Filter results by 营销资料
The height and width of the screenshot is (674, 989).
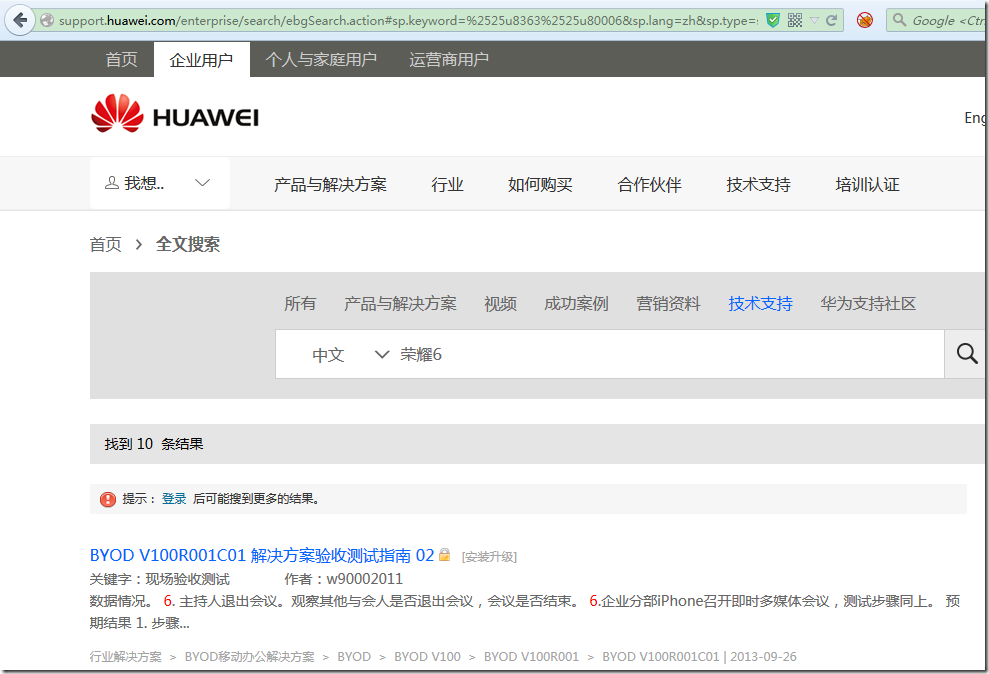[668, 304]
